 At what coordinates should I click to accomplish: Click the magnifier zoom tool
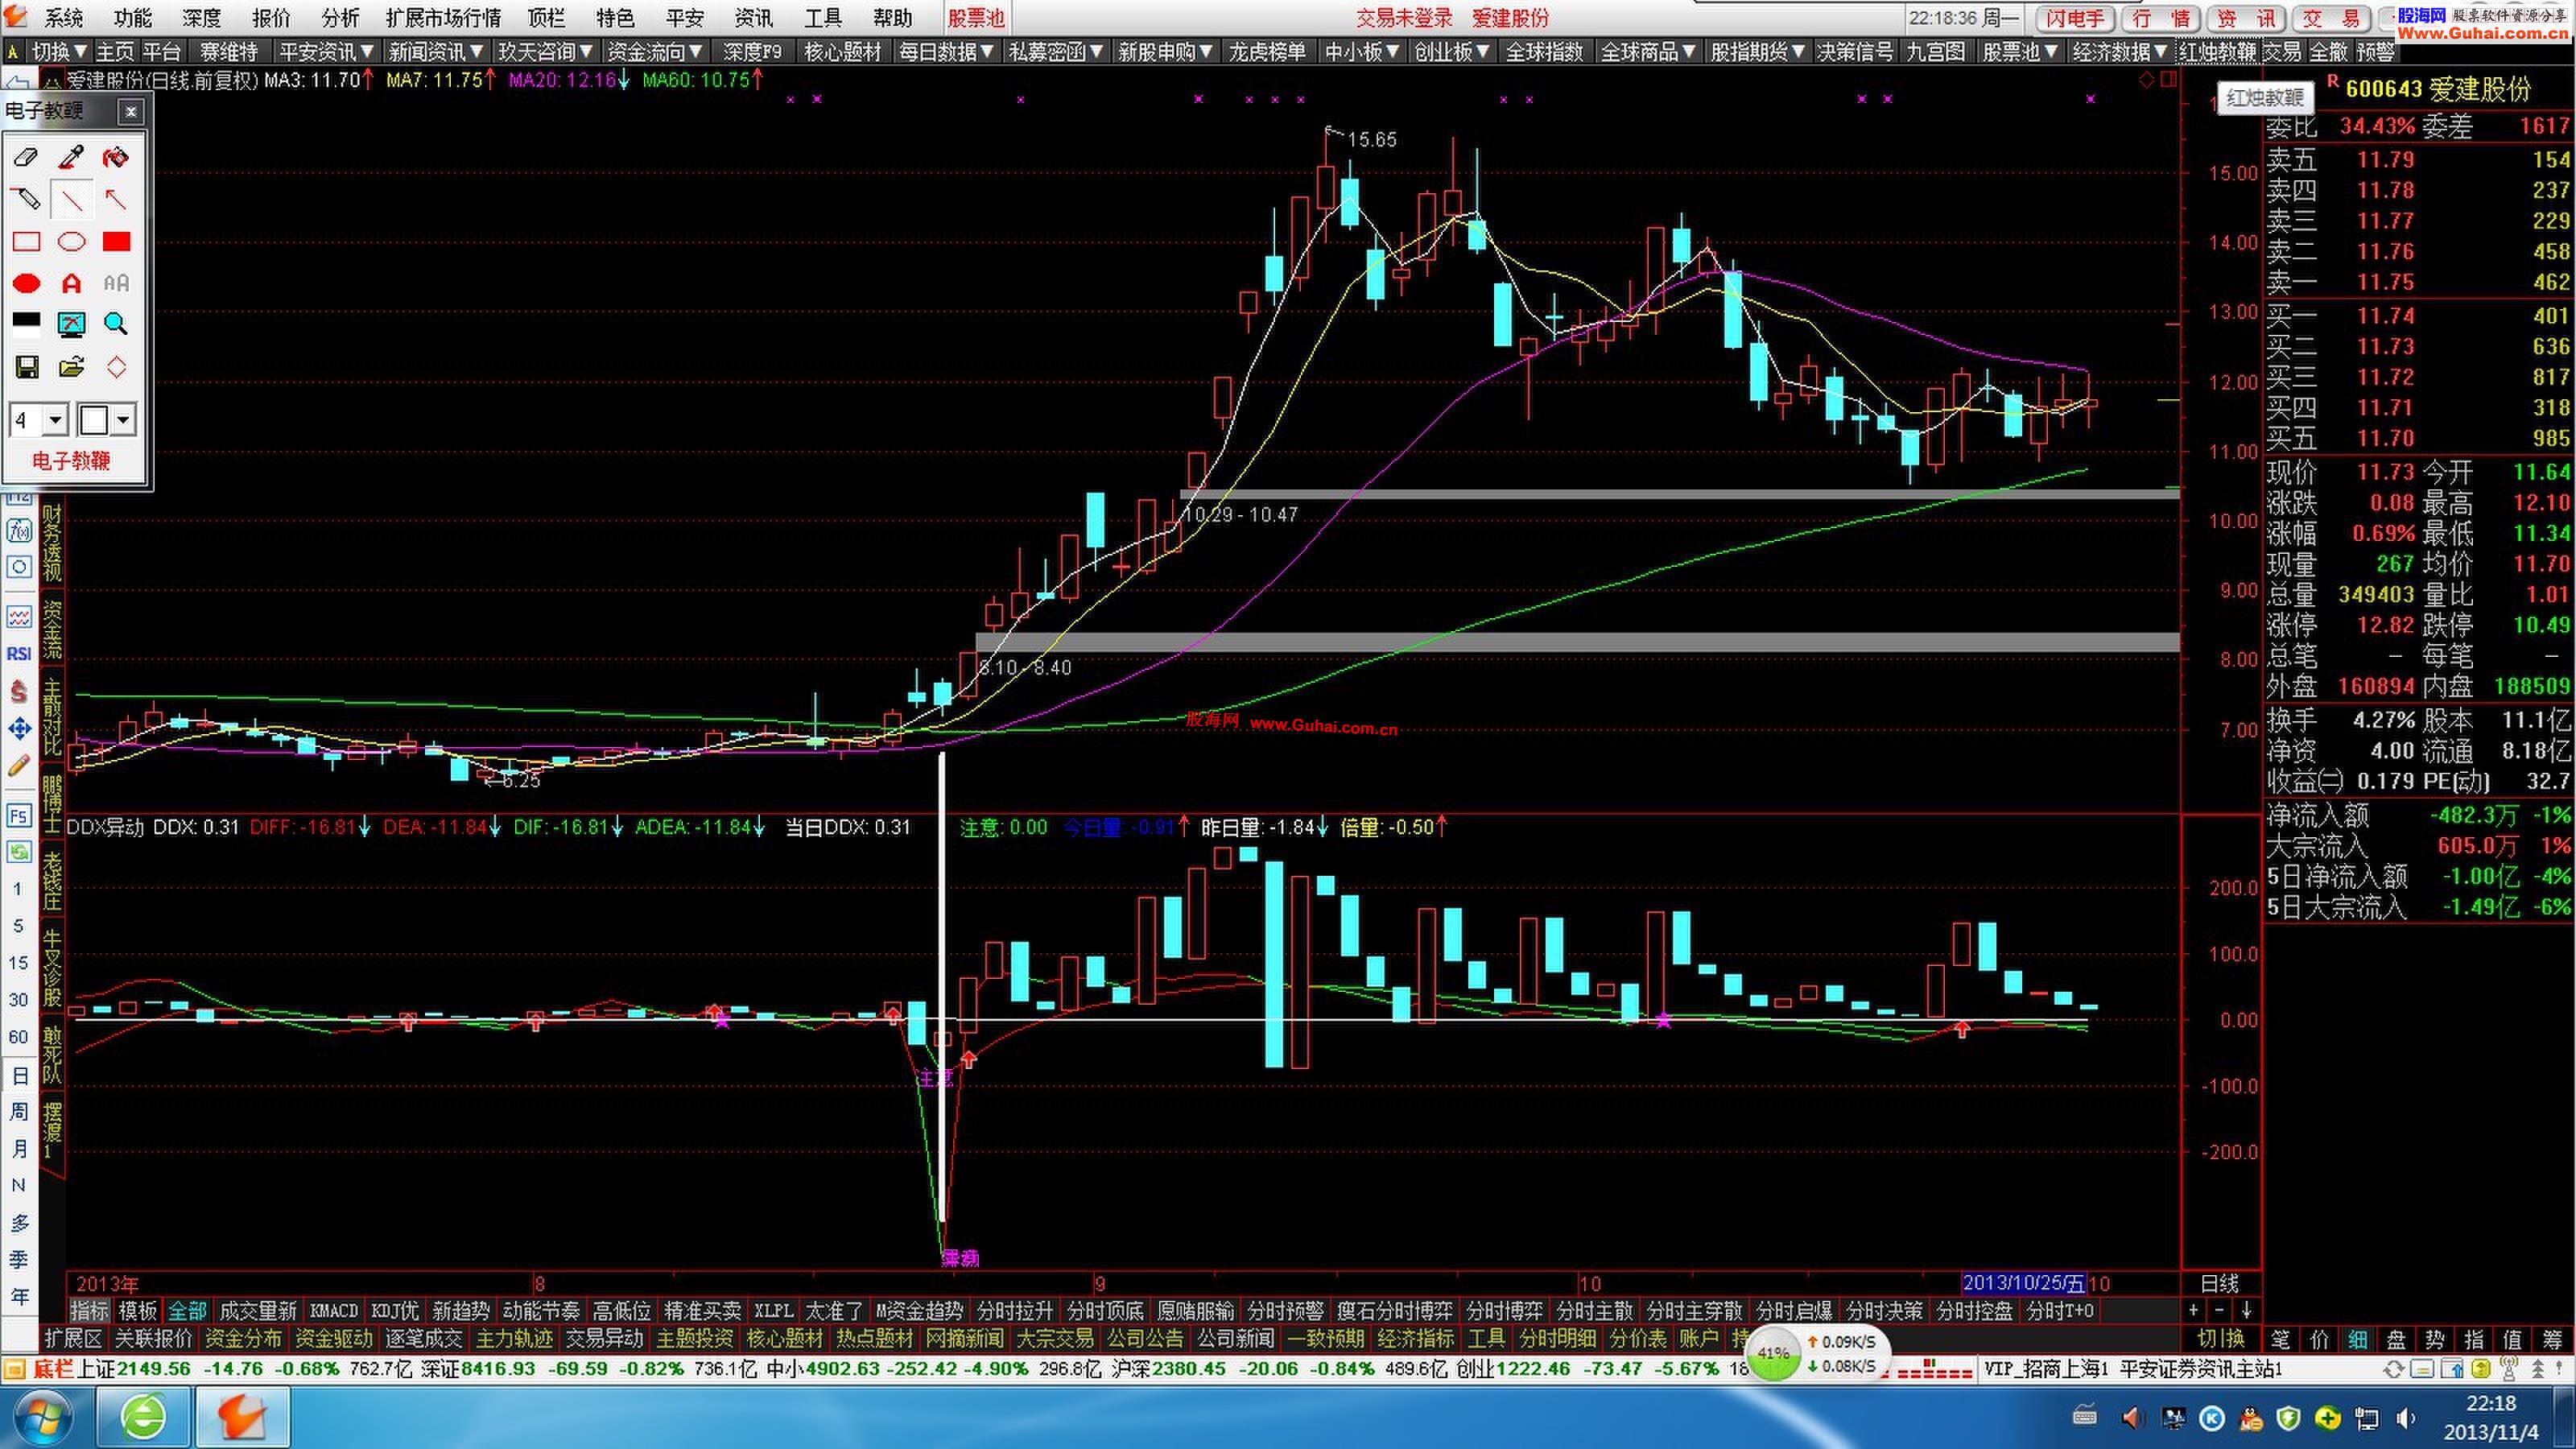[x=116, y=322]
